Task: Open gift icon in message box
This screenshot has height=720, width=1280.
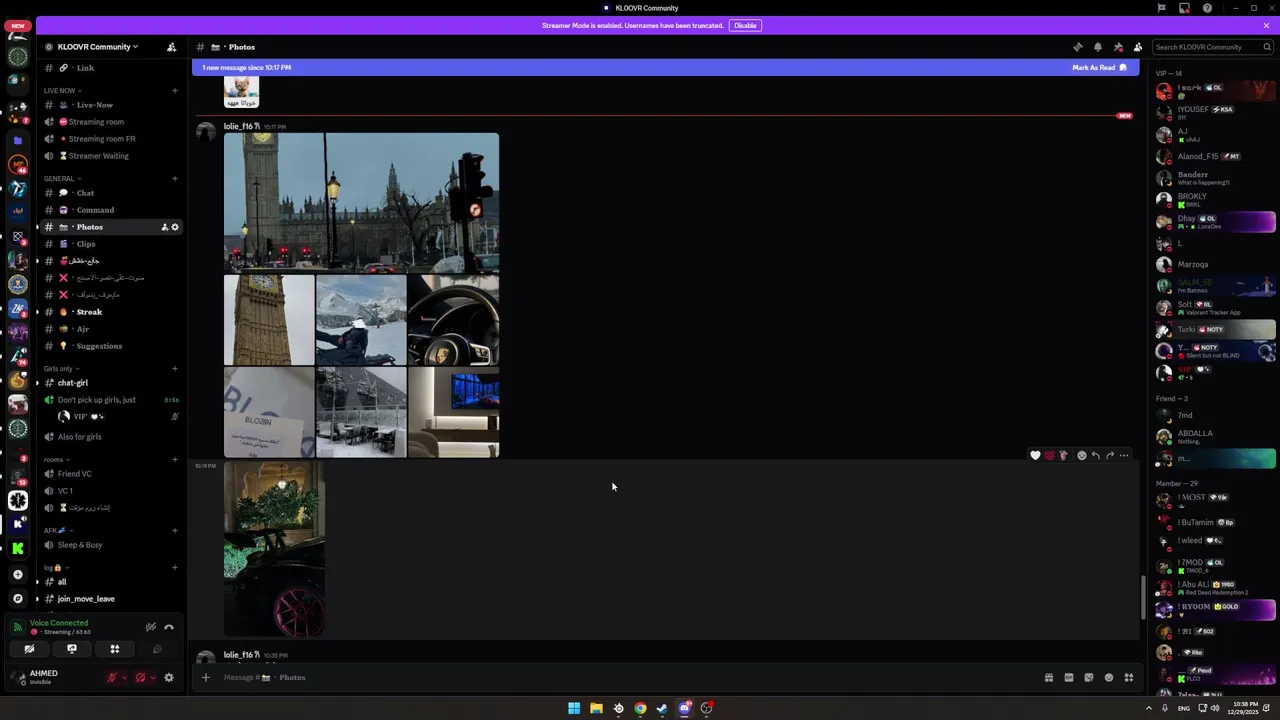Action: [x=1048, y=677]
